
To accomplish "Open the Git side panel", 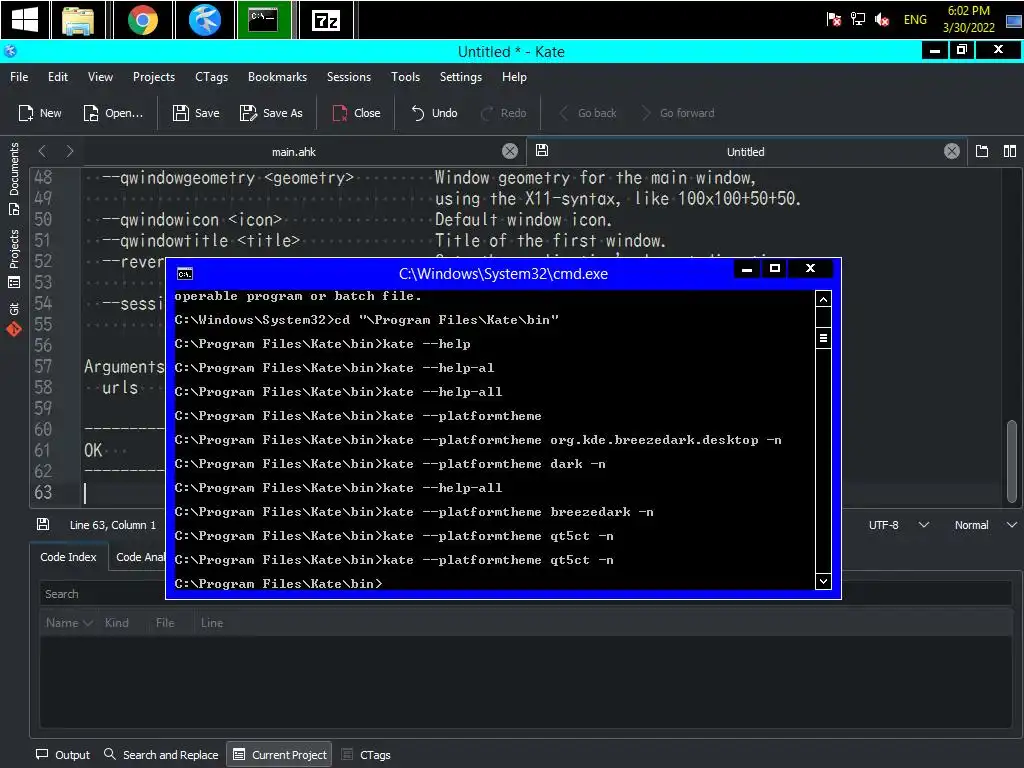I will 14,319.
